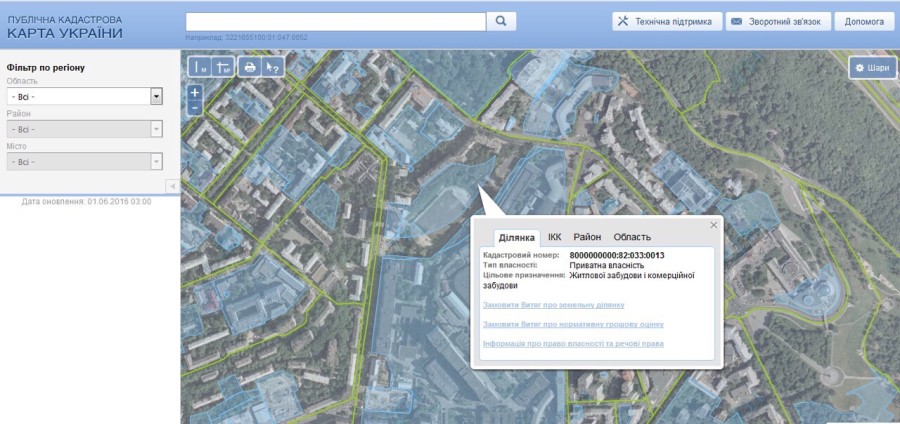Zoom in on the map
The width and height of the screenshot is (900, 424).
pyautogui.click(x=195, y=92)
